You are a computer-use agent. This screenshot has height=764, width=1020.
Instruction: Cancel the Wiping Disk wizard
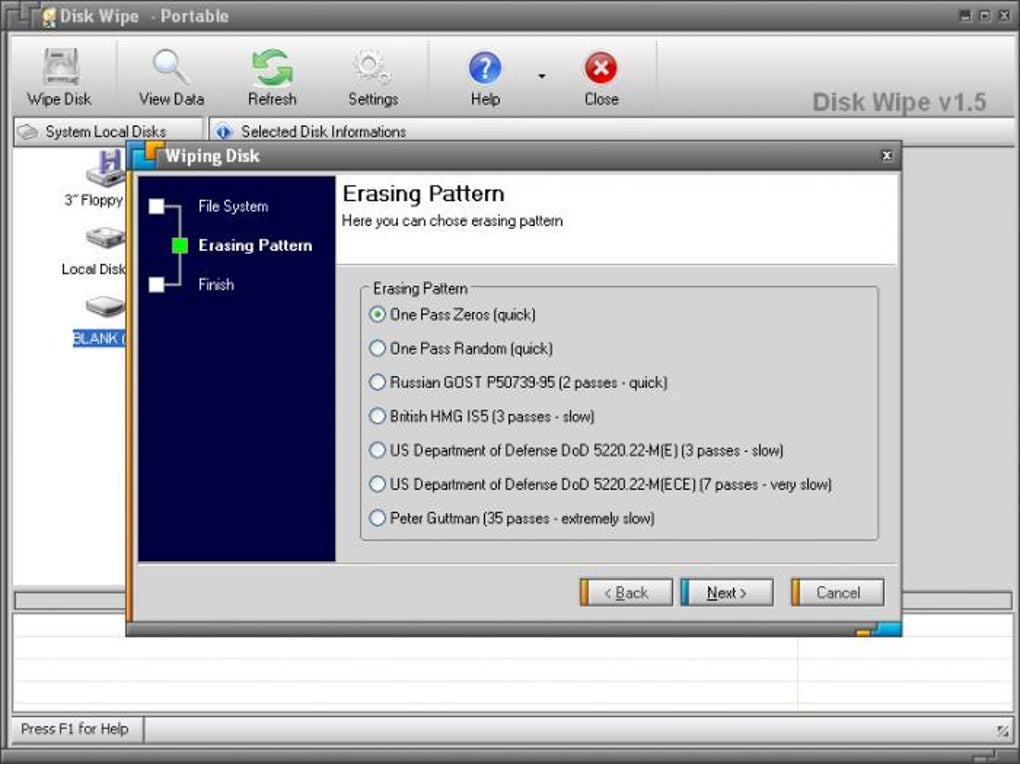pos(837,592)
